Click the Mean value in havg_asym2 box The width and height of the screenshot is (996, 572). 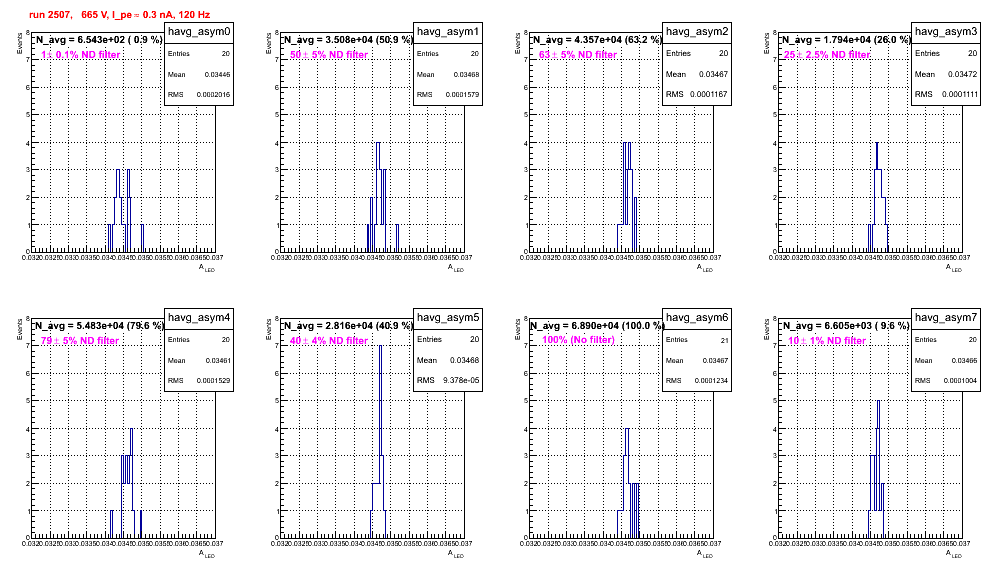713,74
